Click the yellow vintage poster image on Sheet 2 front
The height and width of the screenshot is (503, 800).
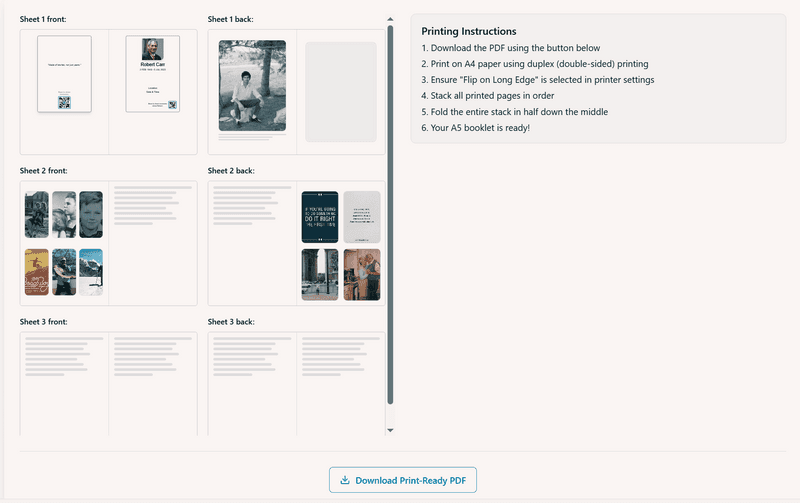[36, 272]
